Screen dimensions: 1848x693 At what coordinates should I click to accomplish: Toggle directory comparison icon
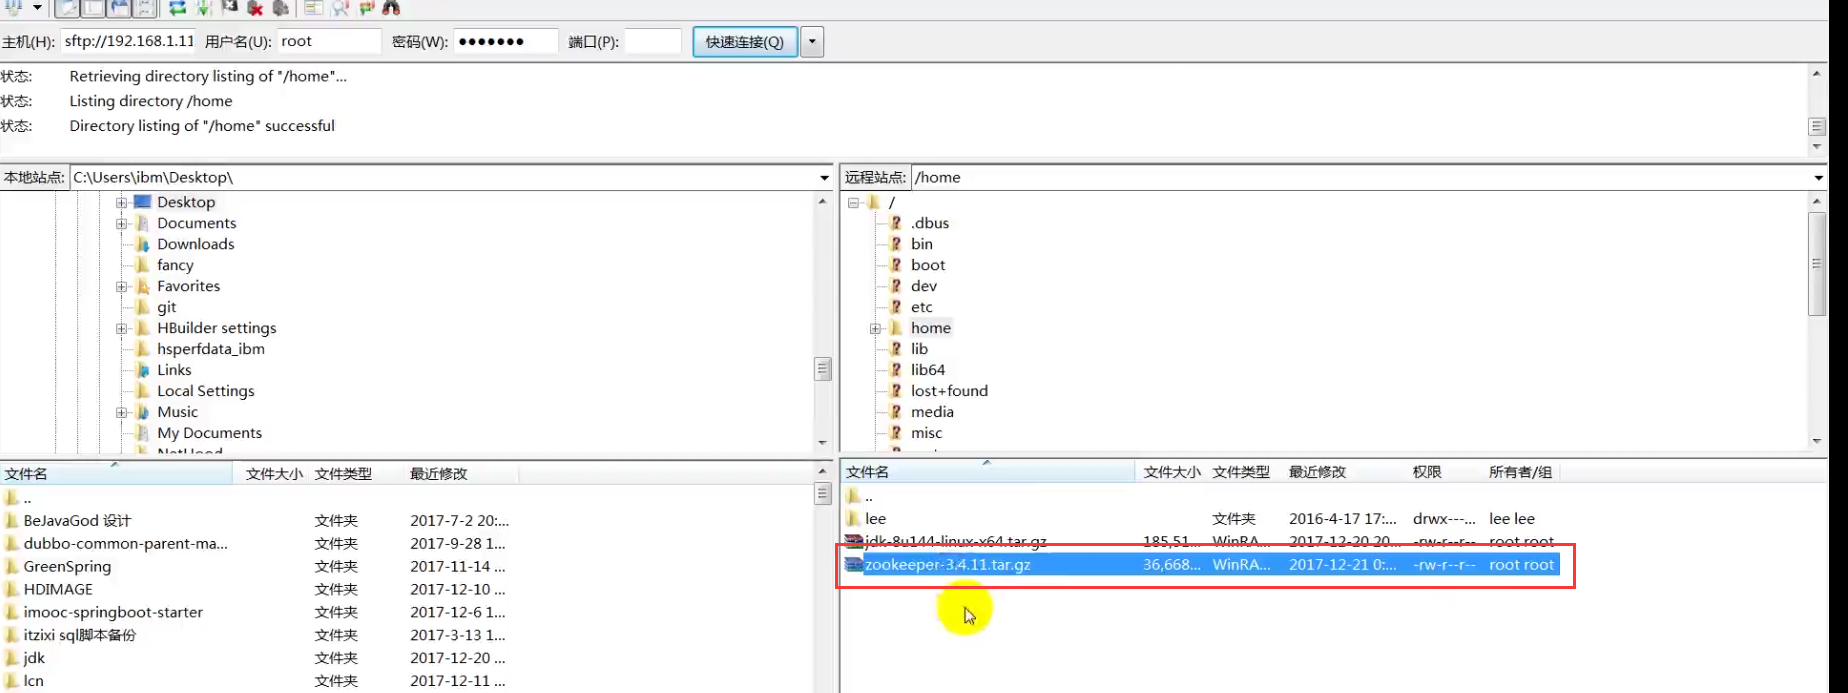tap(339, 7)
